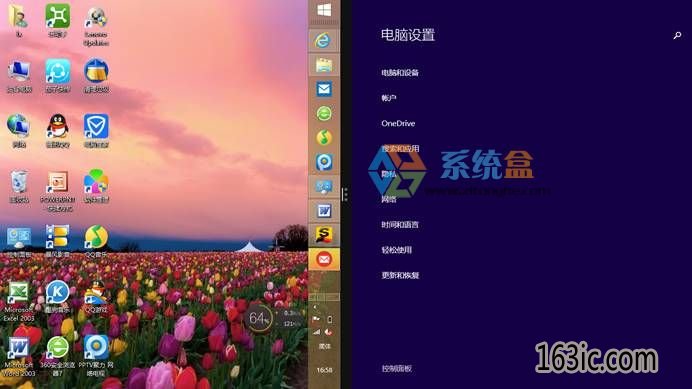Switch to 360 browser on the taskbar
The width and height of the screenshot is (692, 389).
[x=324, y=113]
